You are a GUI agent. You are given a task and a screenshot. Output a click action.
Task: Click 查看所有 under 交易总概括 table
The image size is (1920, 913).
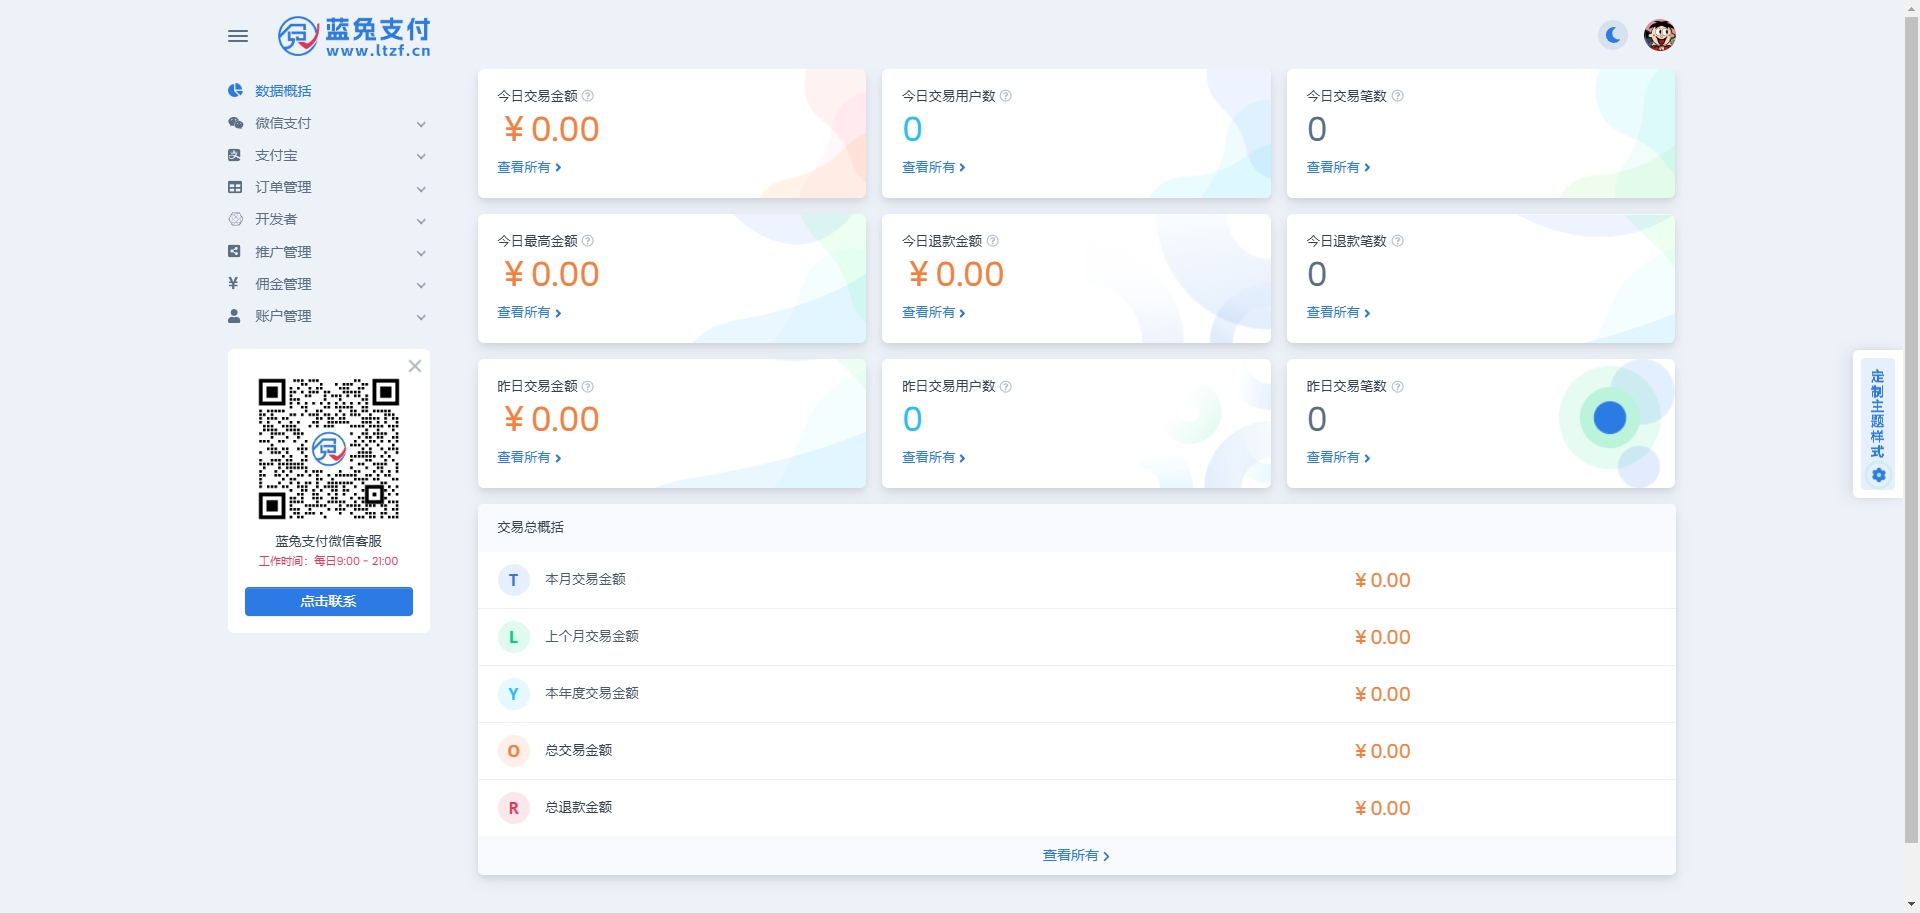click(x=1076, y=856)
